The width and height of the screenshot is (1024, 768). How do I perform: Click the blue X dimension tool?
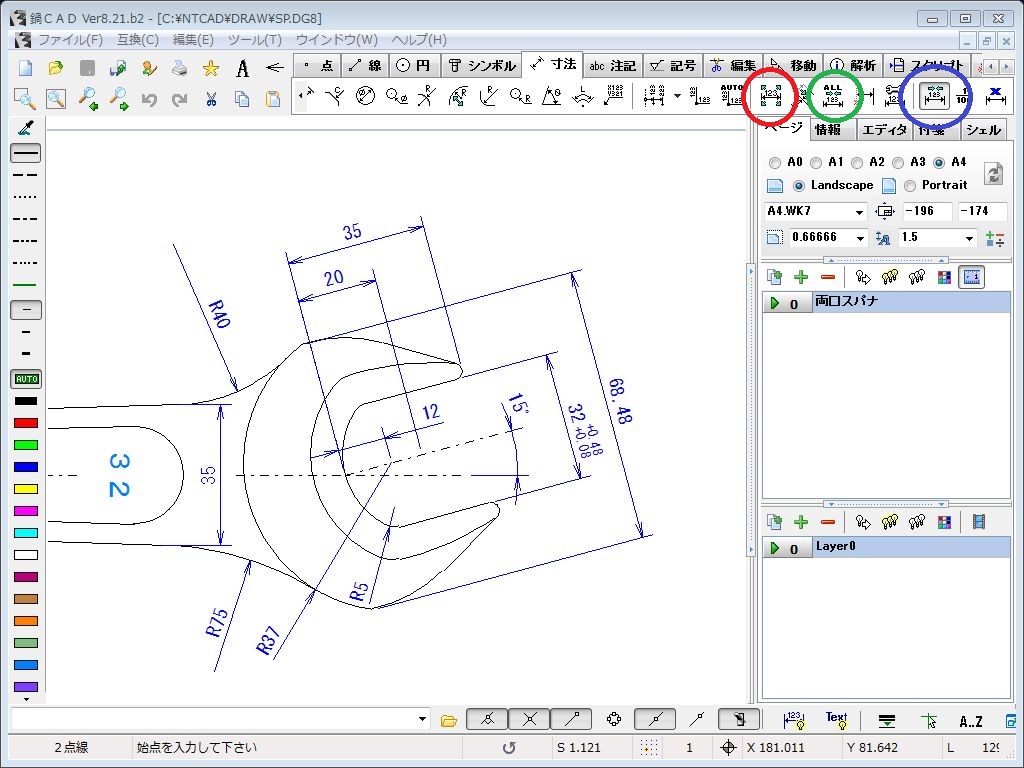tap(995, 95)
